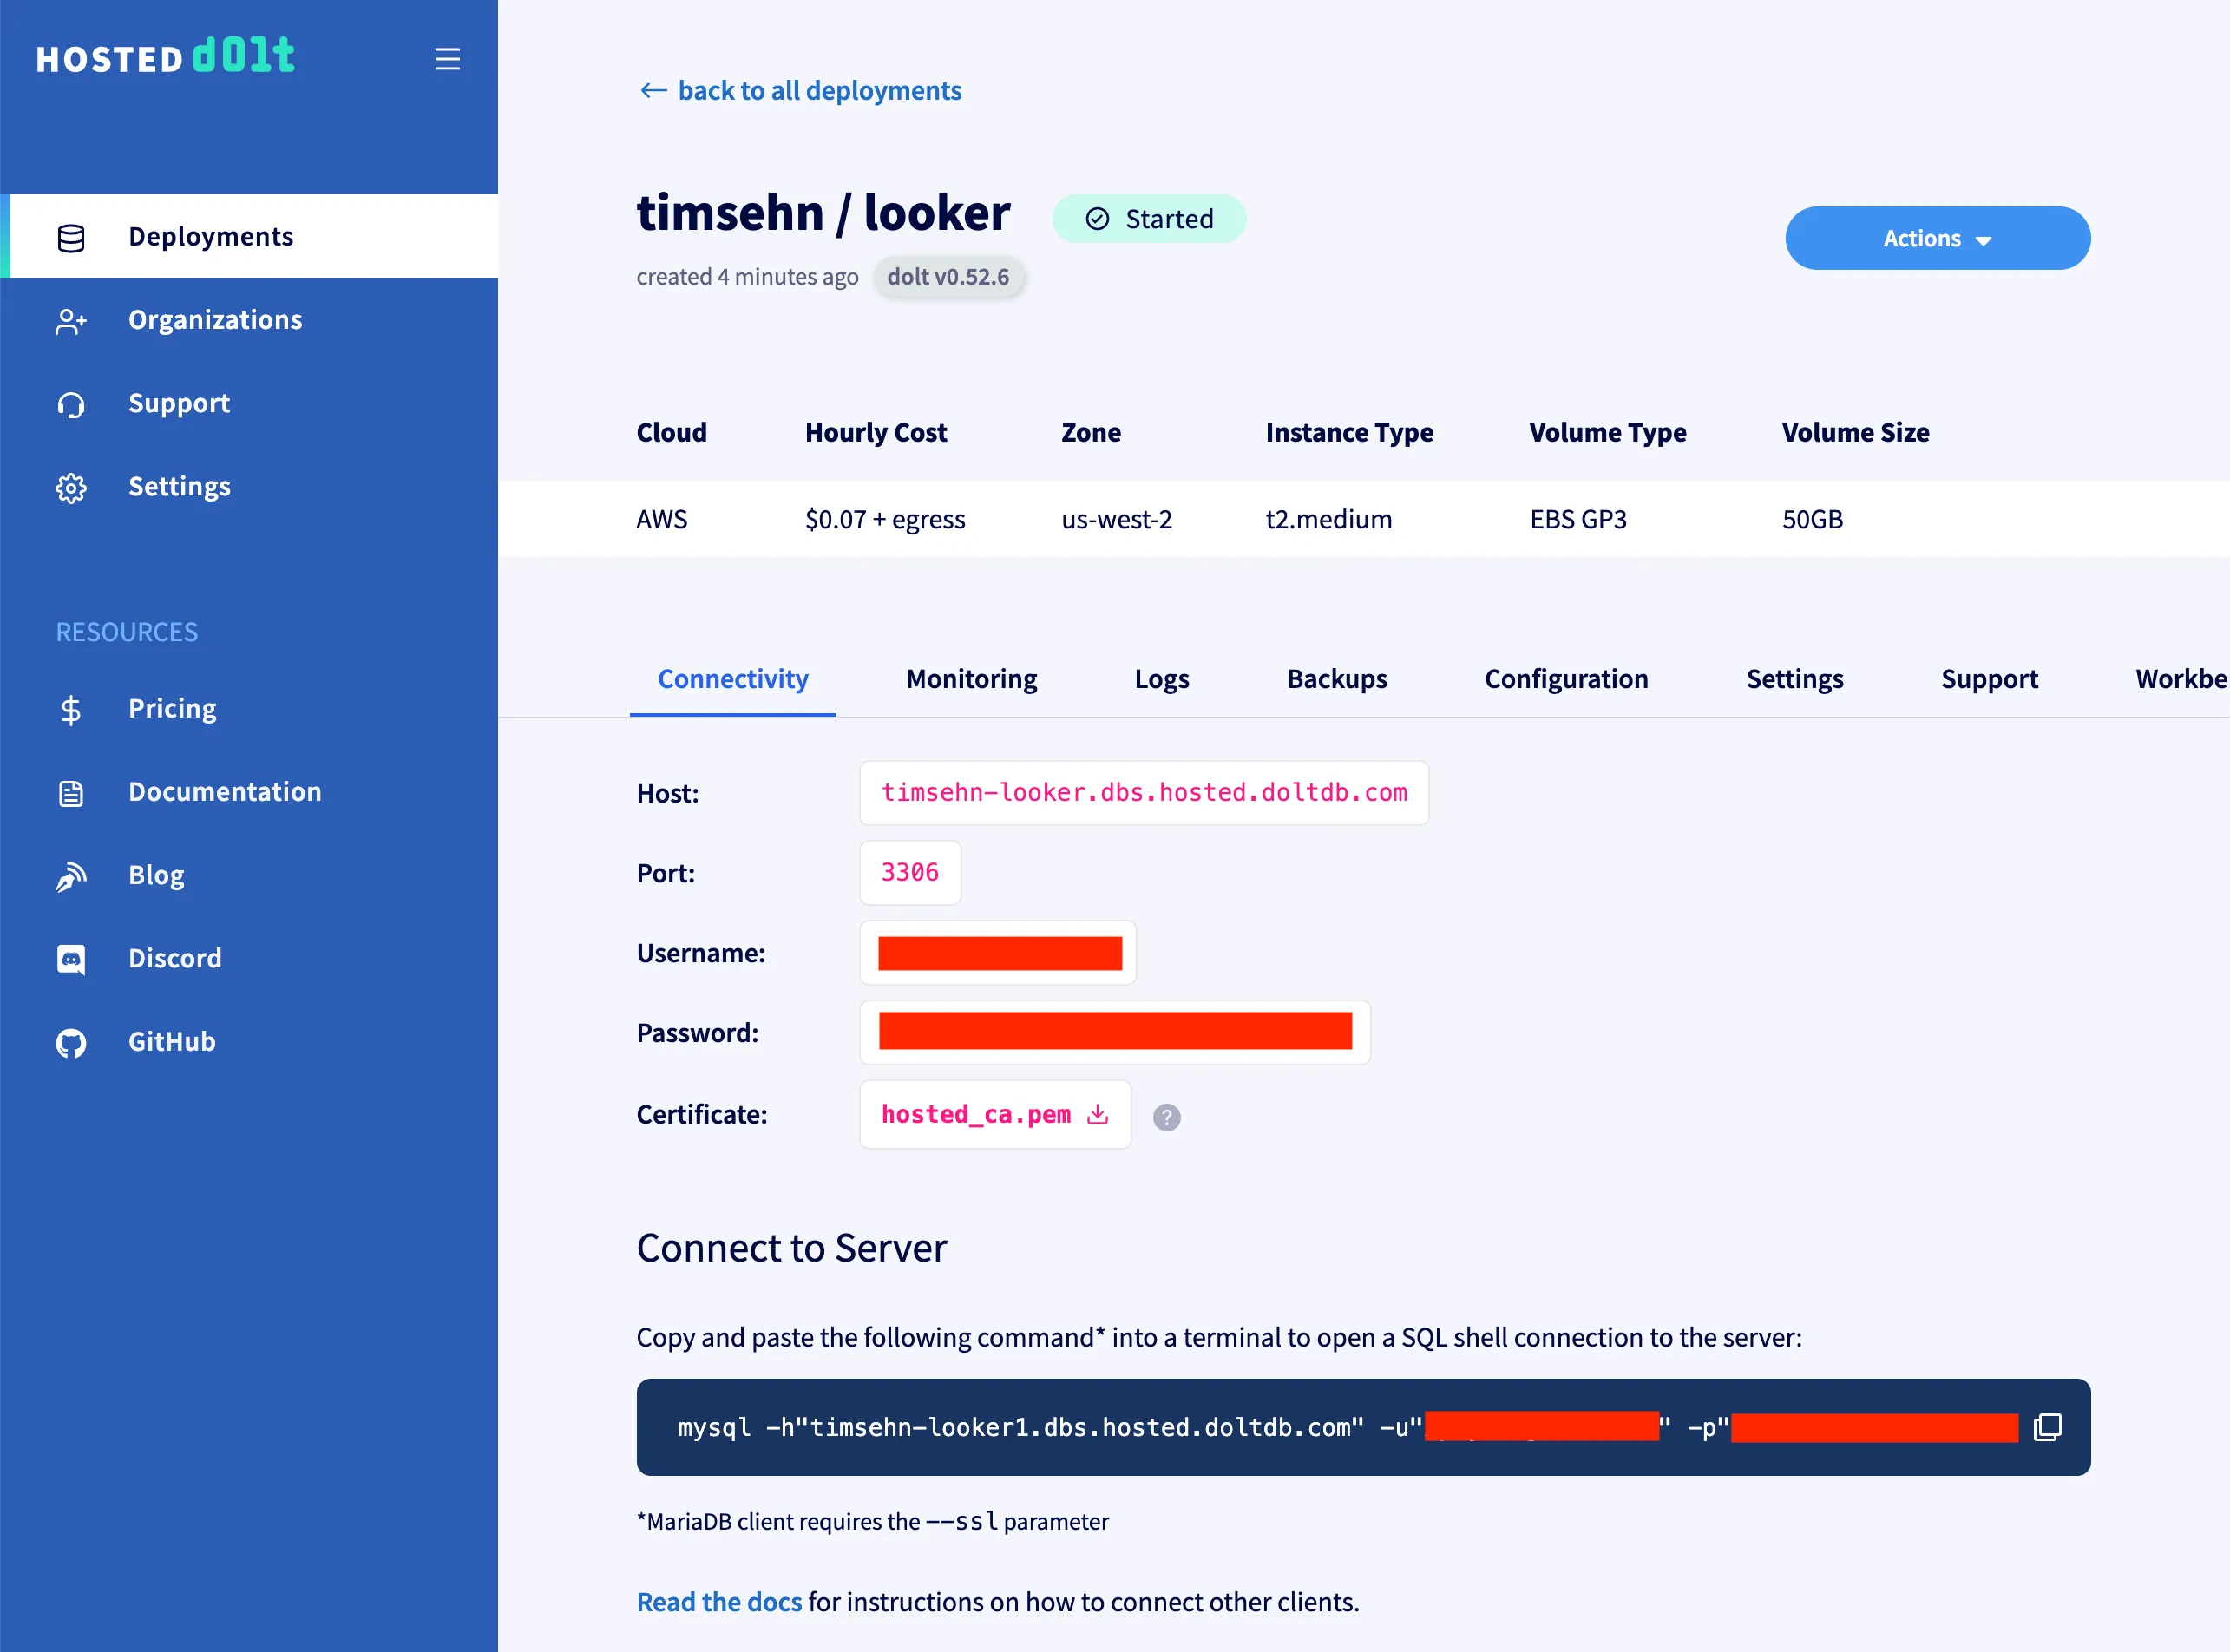The height and width of the screenshot is (1652, 2230).
Task: Join Discord via the sidebar icon
Action: pyautogui.click(x=70, y=959)
